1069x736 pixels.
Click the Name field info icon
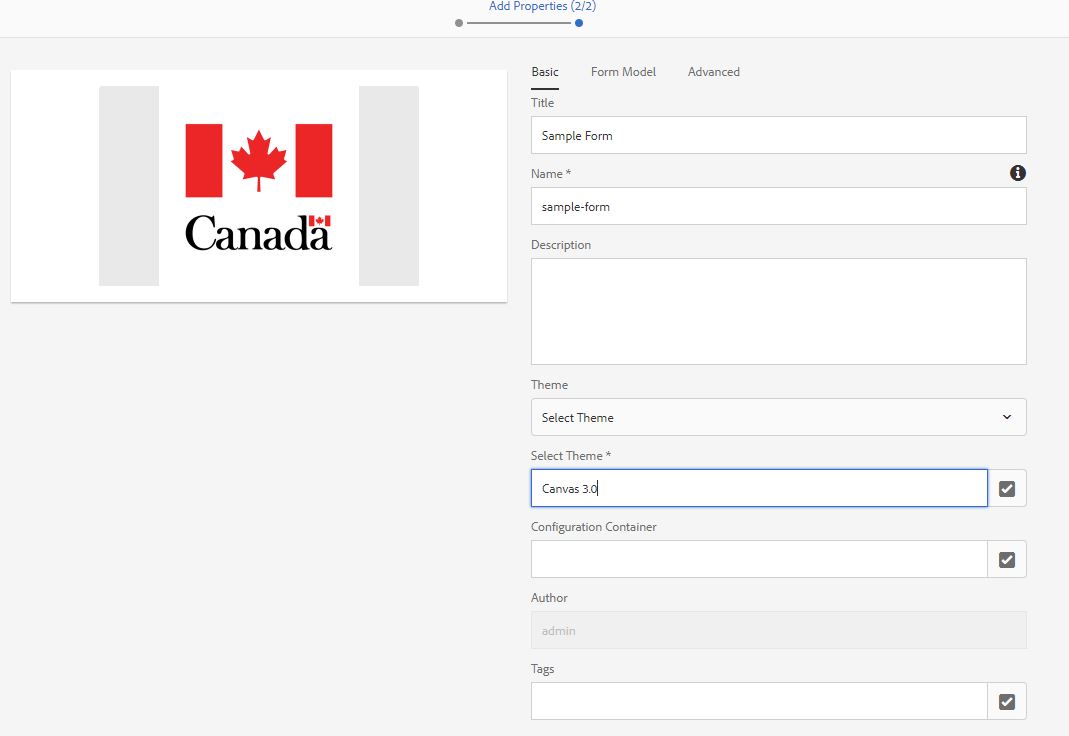[1017, 173]
